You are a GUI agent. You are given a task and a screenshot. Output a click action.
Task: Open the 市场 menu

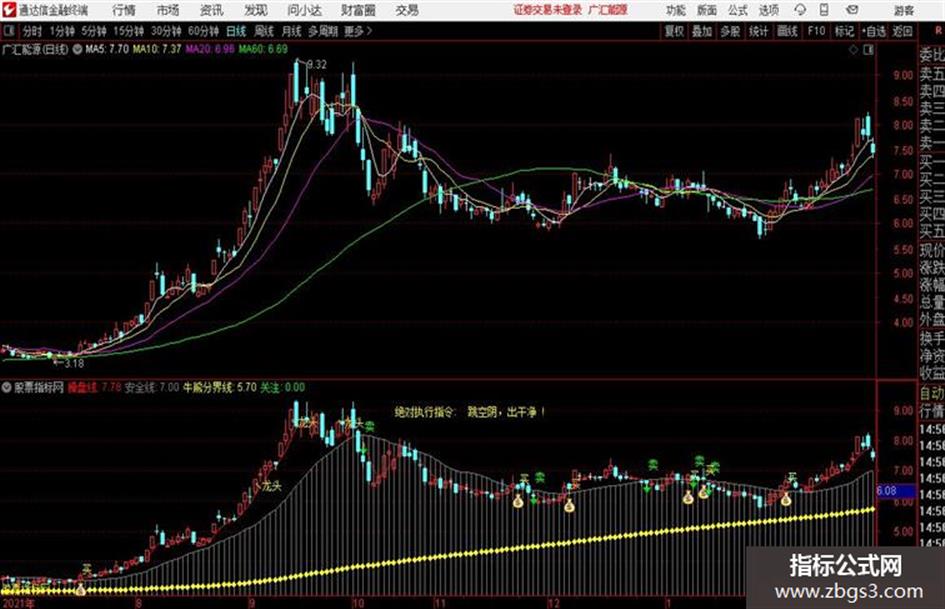[168, 10]
